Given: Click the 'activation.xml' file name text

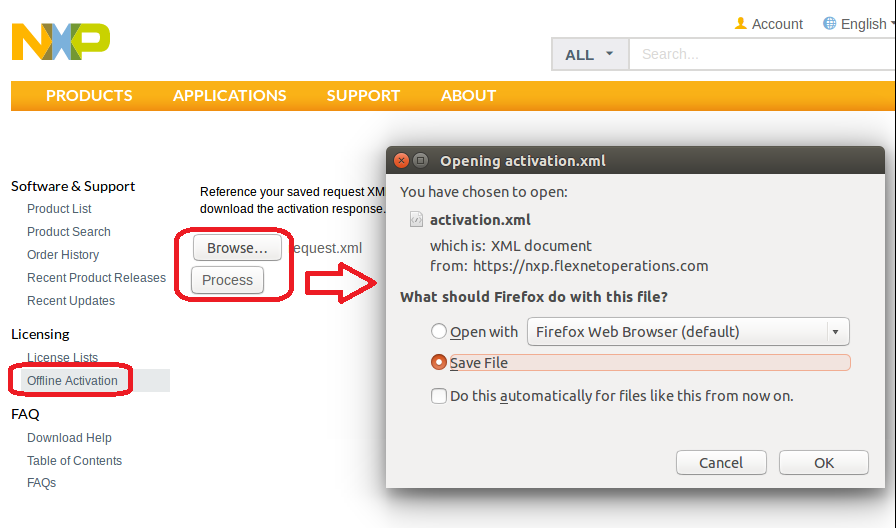Looking at the screenshot, I should click(x=480, y=219).
